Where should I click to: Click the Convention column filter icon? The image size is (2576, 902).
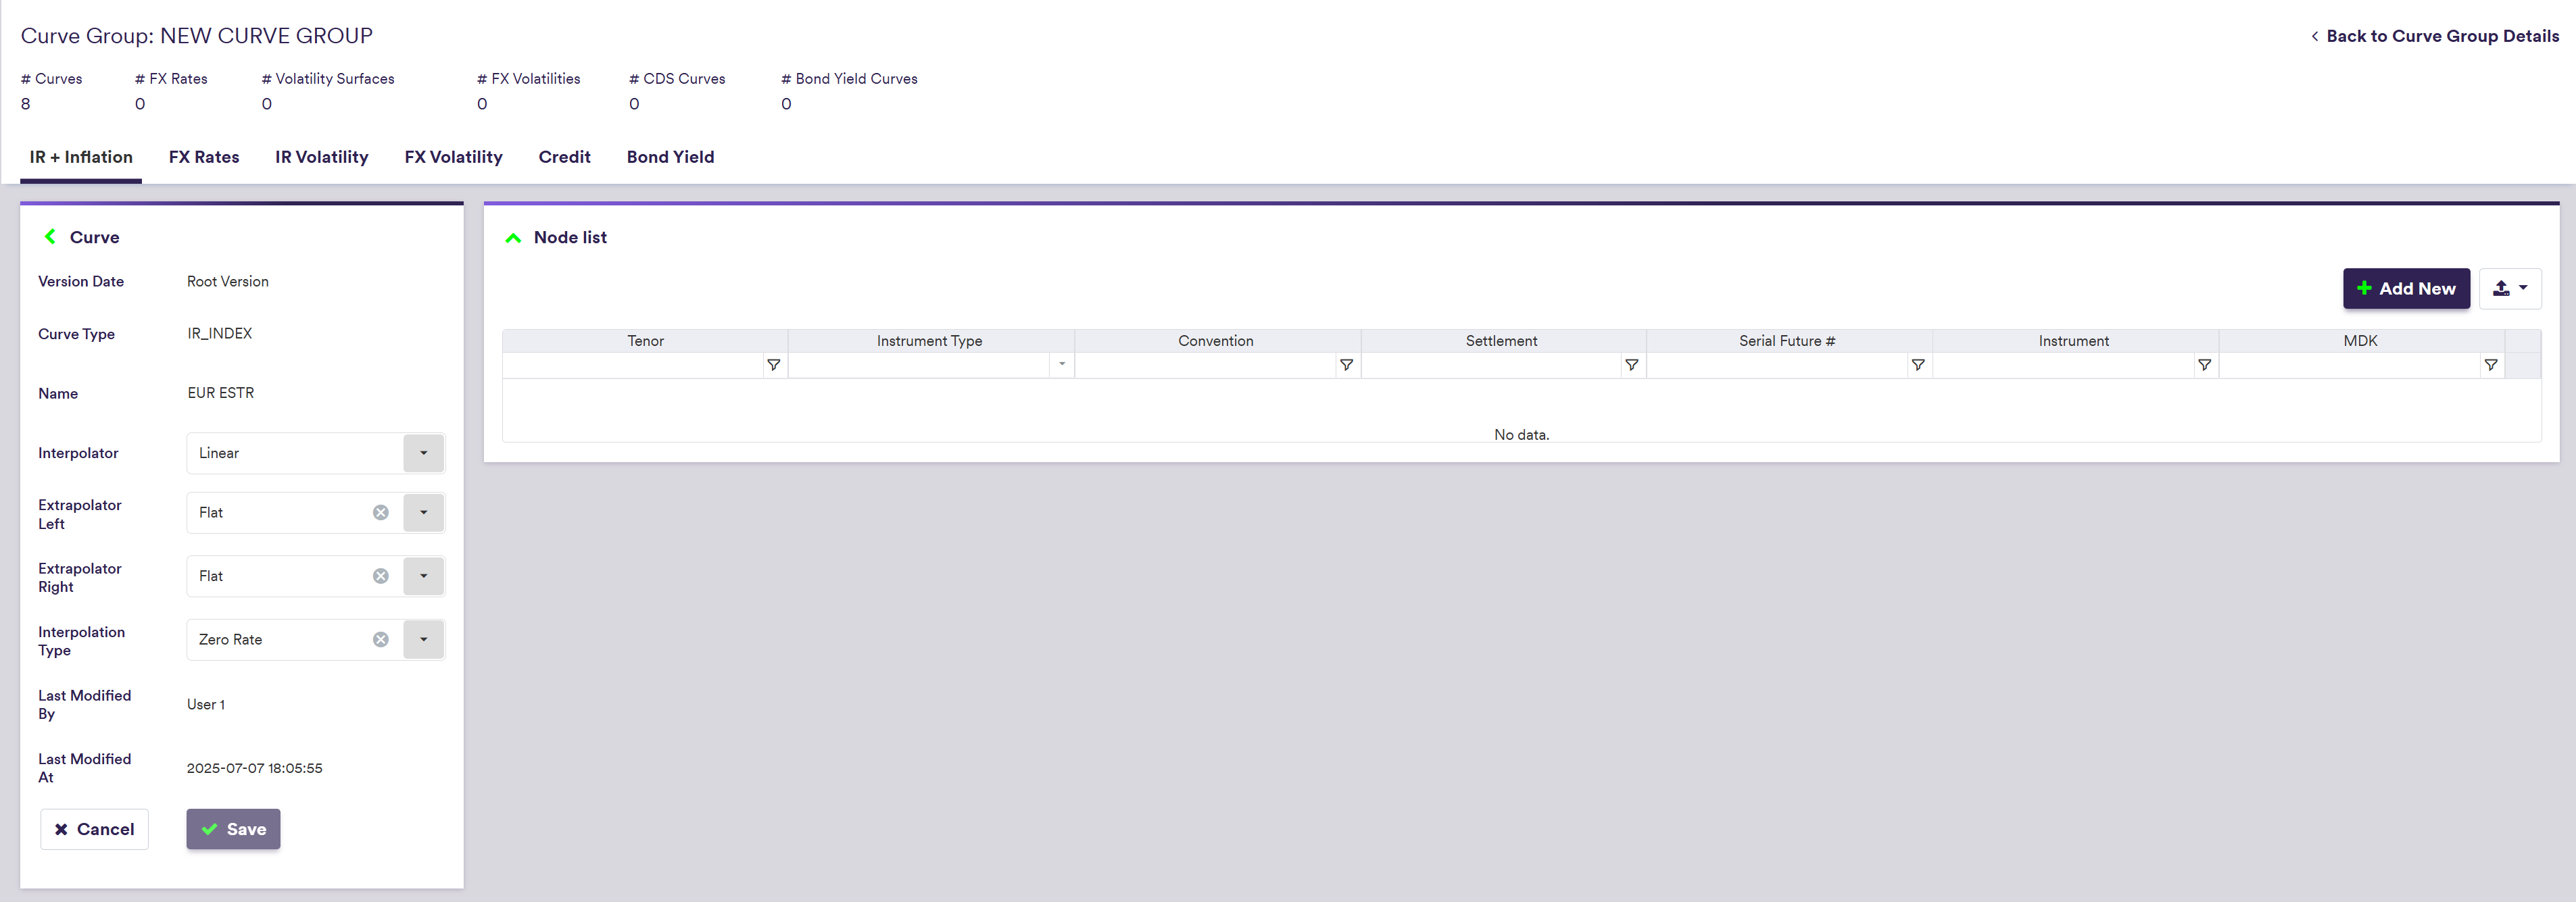(1346, 365)
